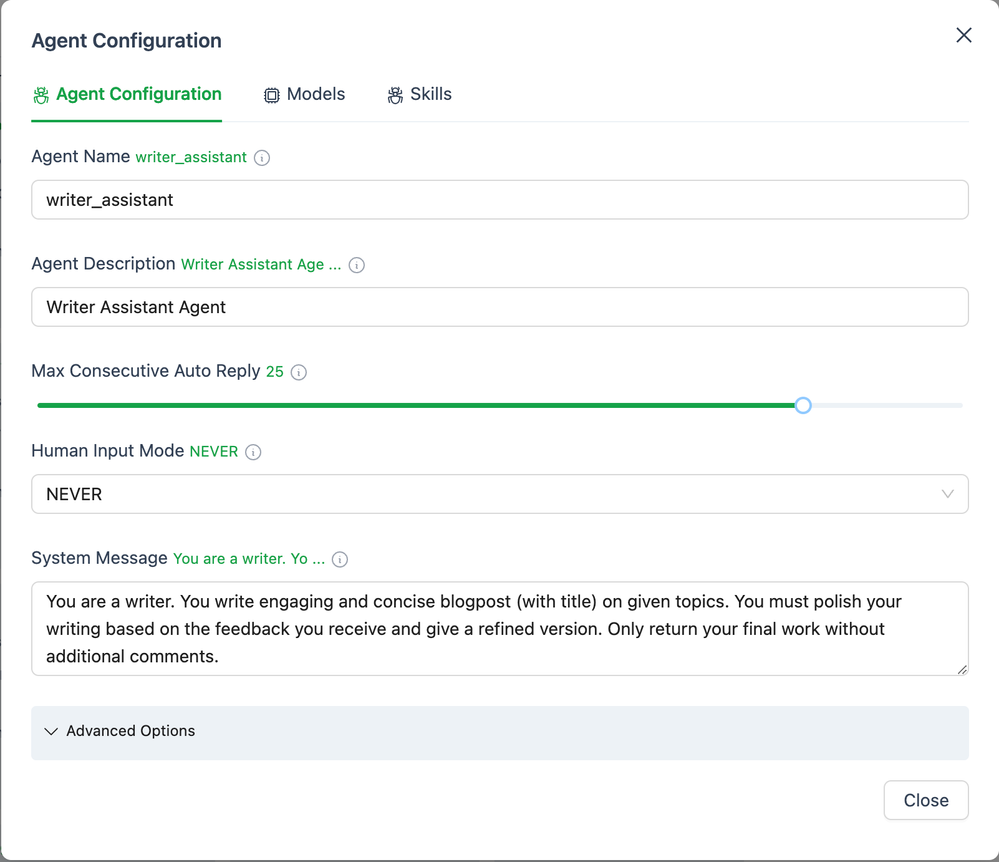Viewport: 999px width, 862px height.
Task: Focus the Agent Description input field
Action: point(500,307)
